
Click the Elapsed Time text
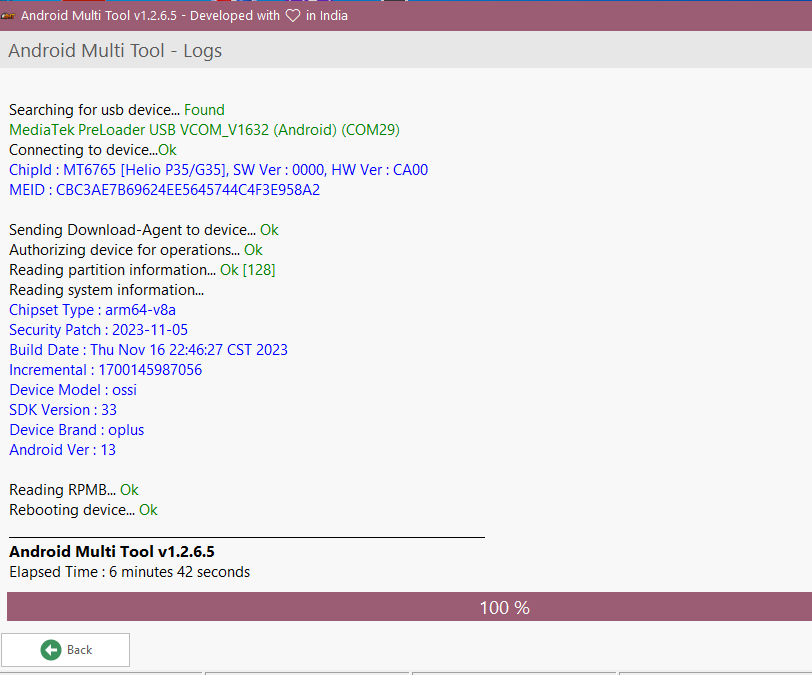(129, 572)
